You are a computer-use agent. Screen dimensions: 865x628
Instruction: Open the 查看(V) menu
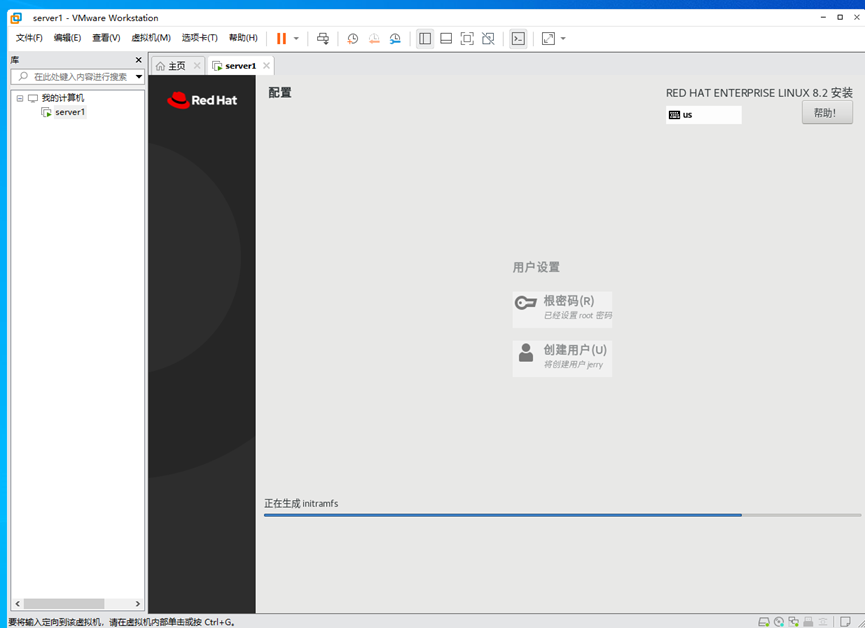(106, 38)
